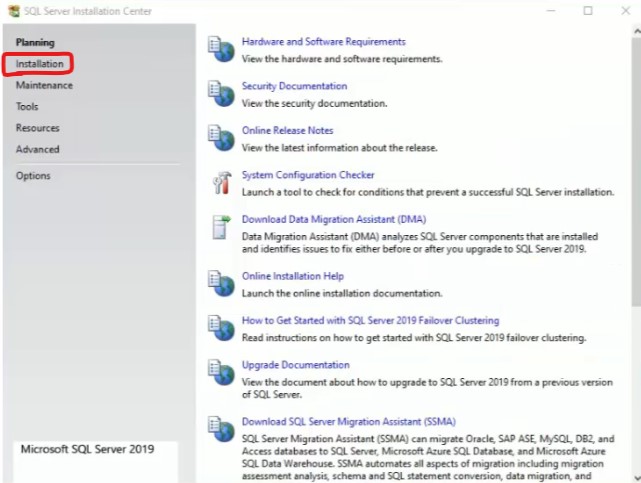
Task: Minimize the Installation Center window
Action: (x=551, y=11)
